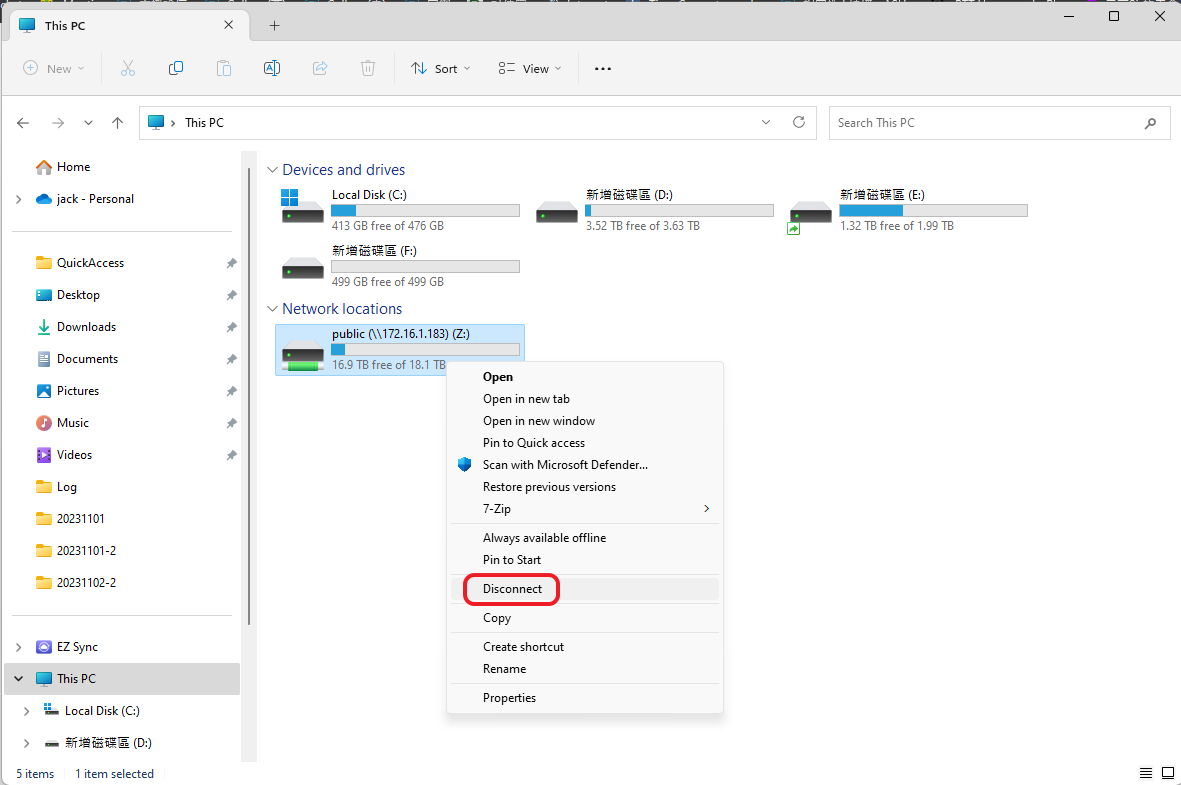Choose Properties from the context menu
Viewport: 1181px width, 785px height.
(509, 698)
